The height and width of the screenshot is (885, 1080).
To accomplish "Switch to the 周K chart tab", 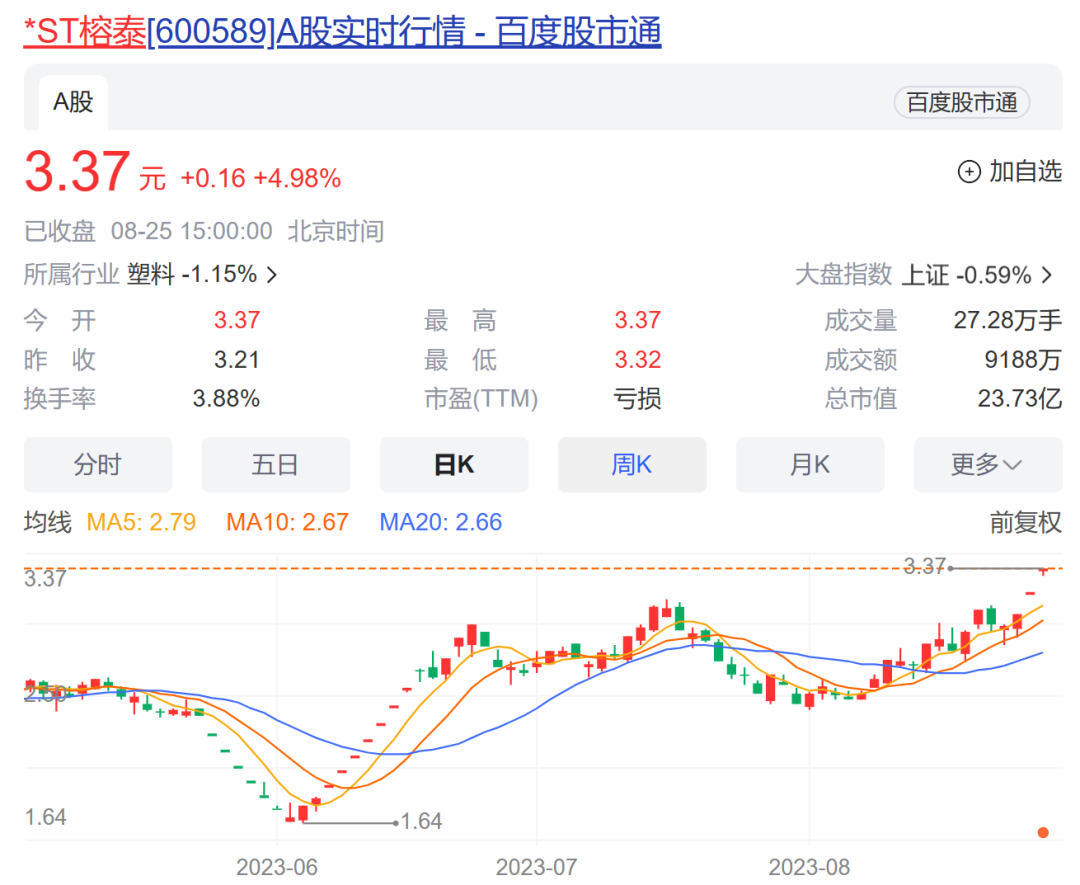I will (632, 464).
